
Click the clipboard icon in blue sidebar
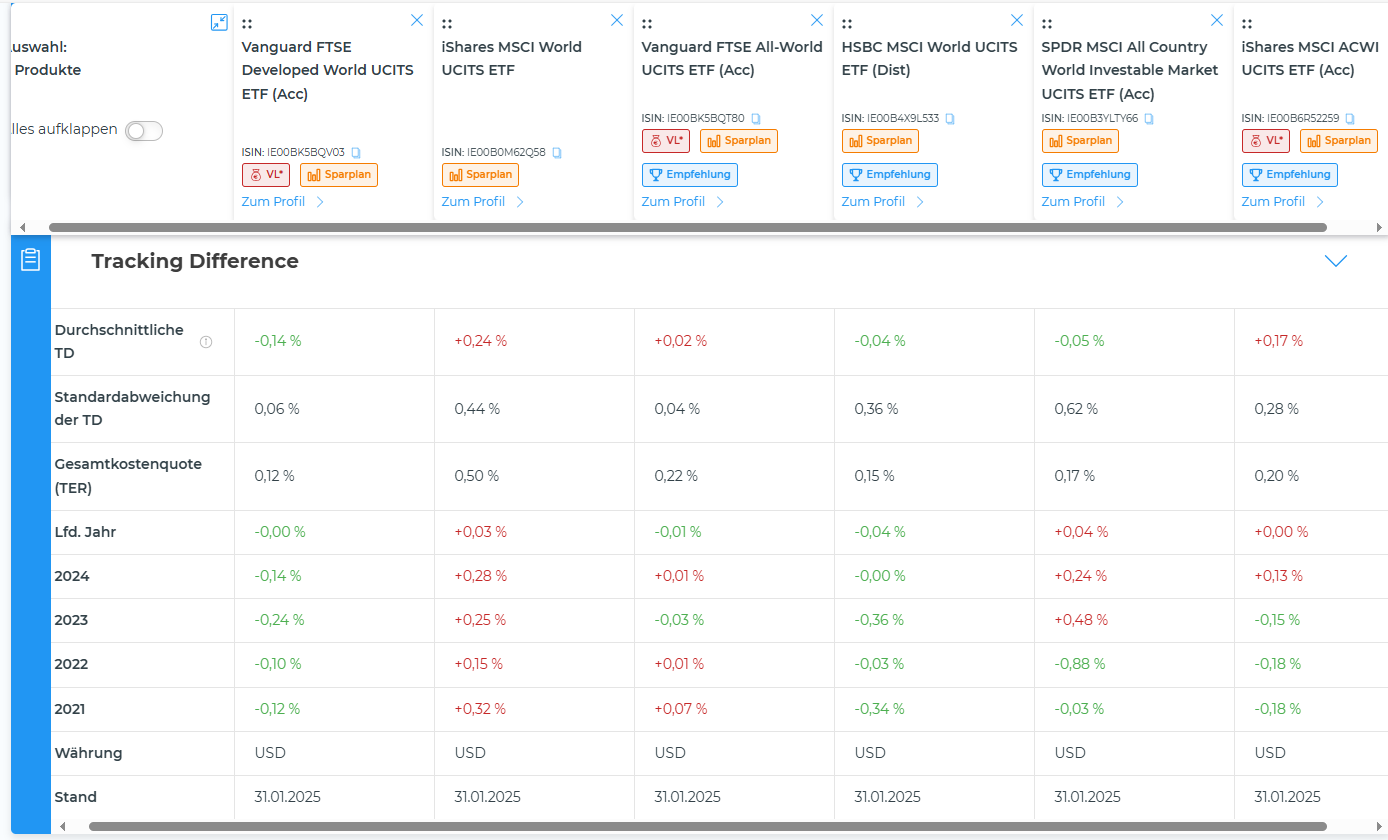30,260
